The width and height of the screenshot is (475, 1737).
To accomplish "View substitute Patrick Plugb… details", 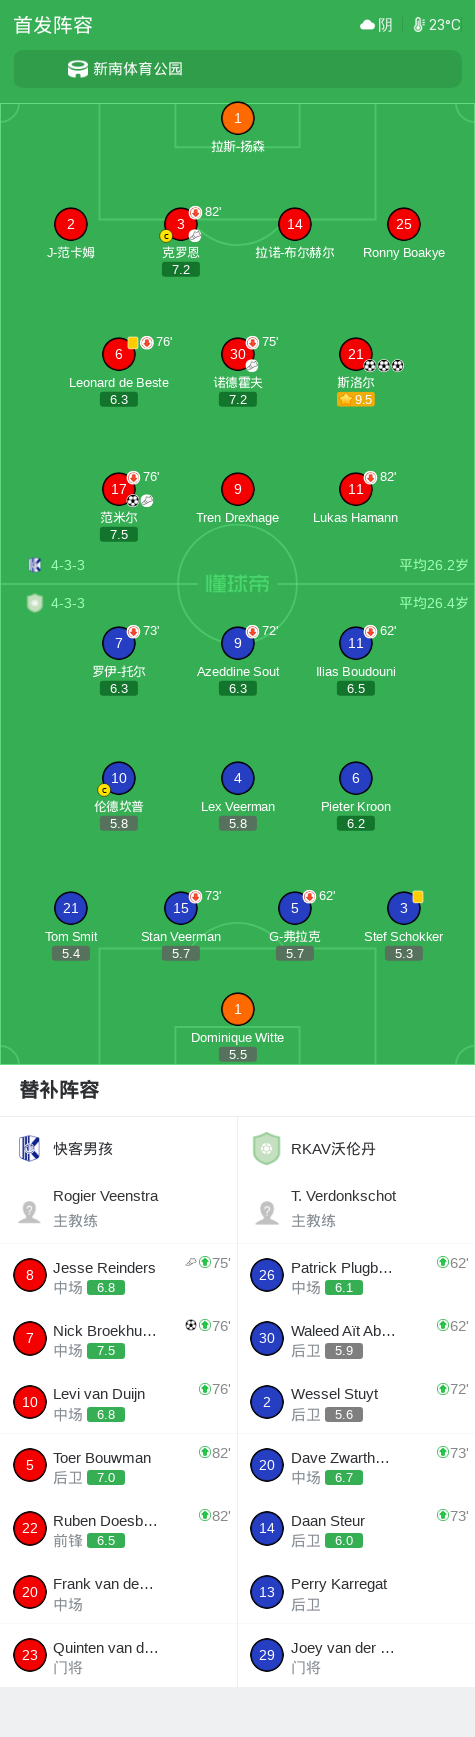I will pyautogui.click(x=356, y=1275).
